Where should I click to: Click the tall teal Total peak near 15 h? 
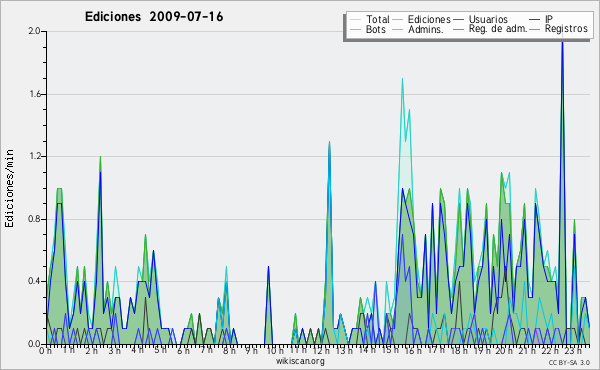[x=402, y=80]
